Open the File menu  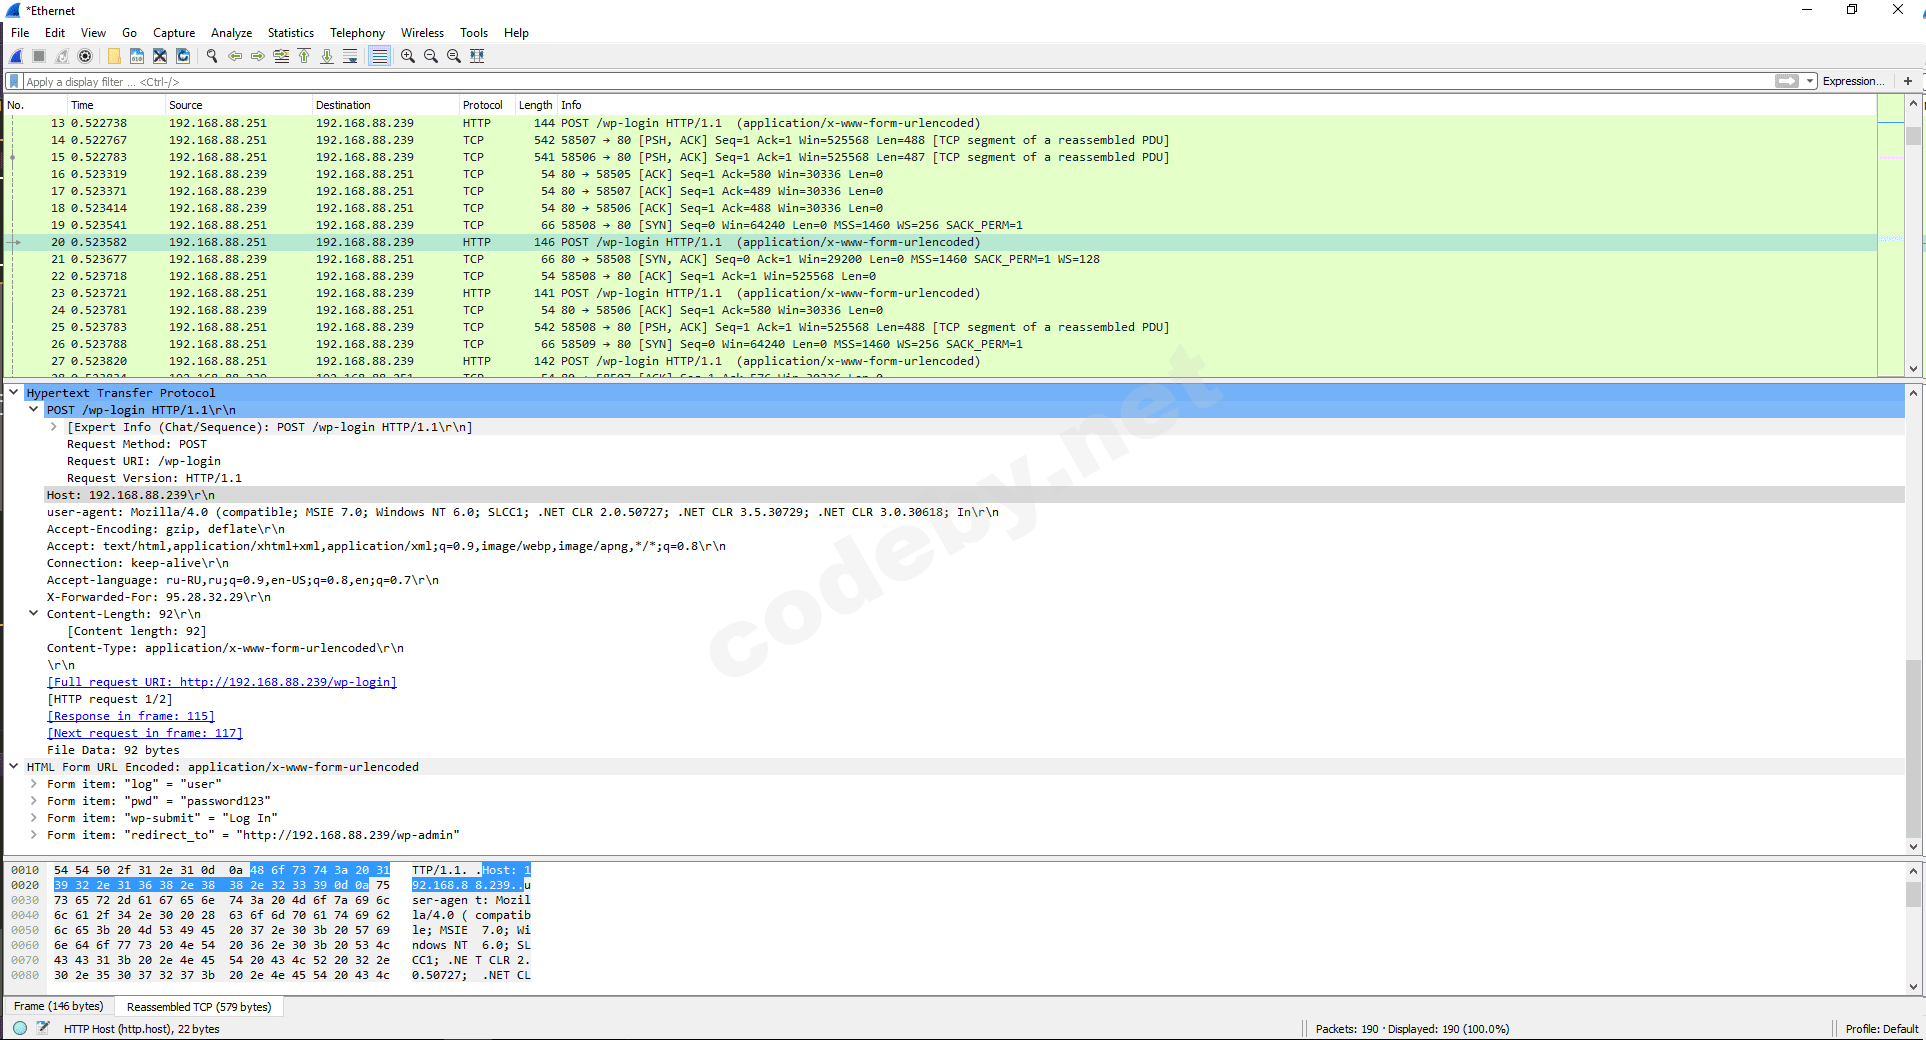[20, 33]
